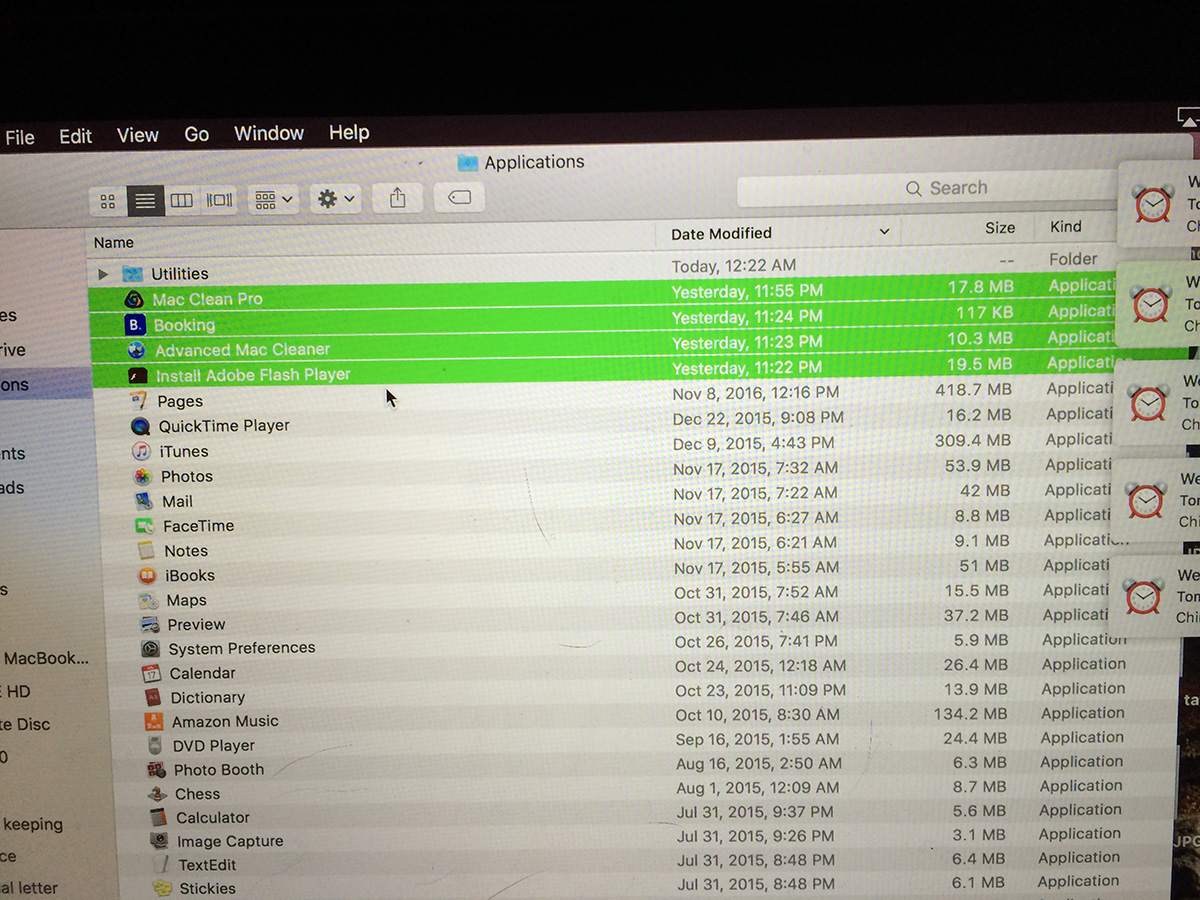The height and width of the screenshot is (900, 1200).
Task: Select the list view button
Action: [x=145, y=201]
